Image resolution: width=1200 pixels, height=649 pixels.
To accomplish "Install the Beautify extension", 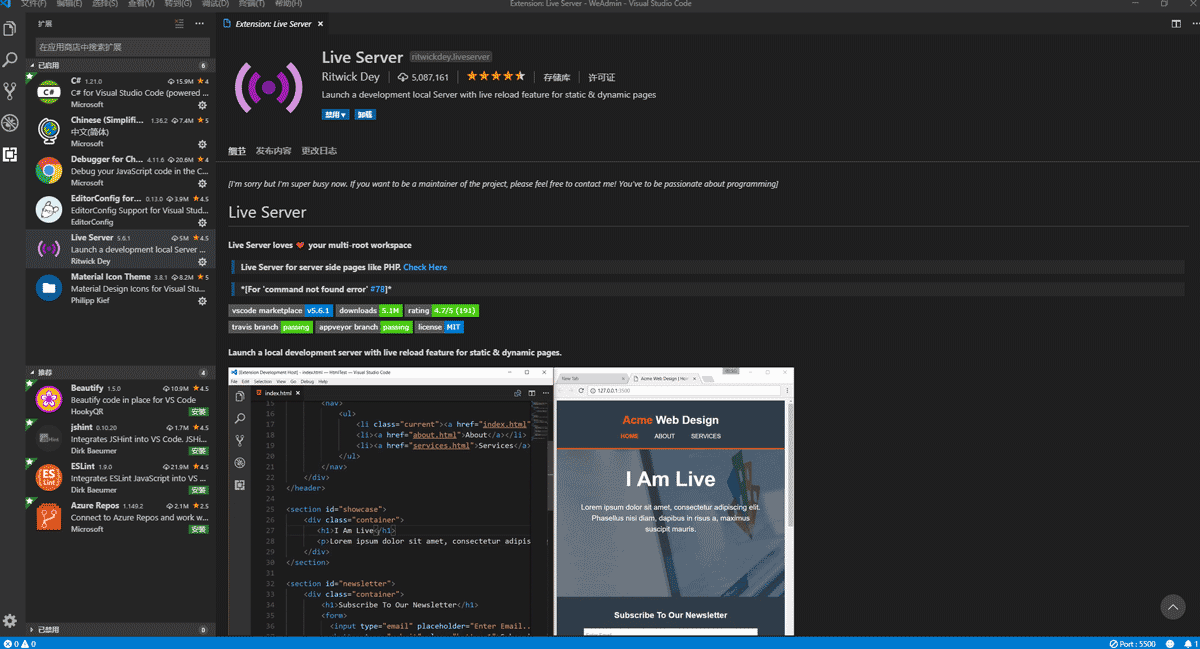I will coord(198,412).
